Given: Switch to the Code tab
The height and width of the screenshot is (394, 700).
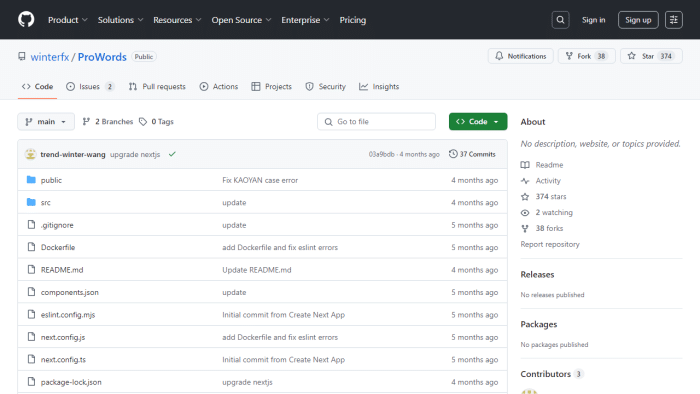Looking at the screenshot, I should point(38,87).
